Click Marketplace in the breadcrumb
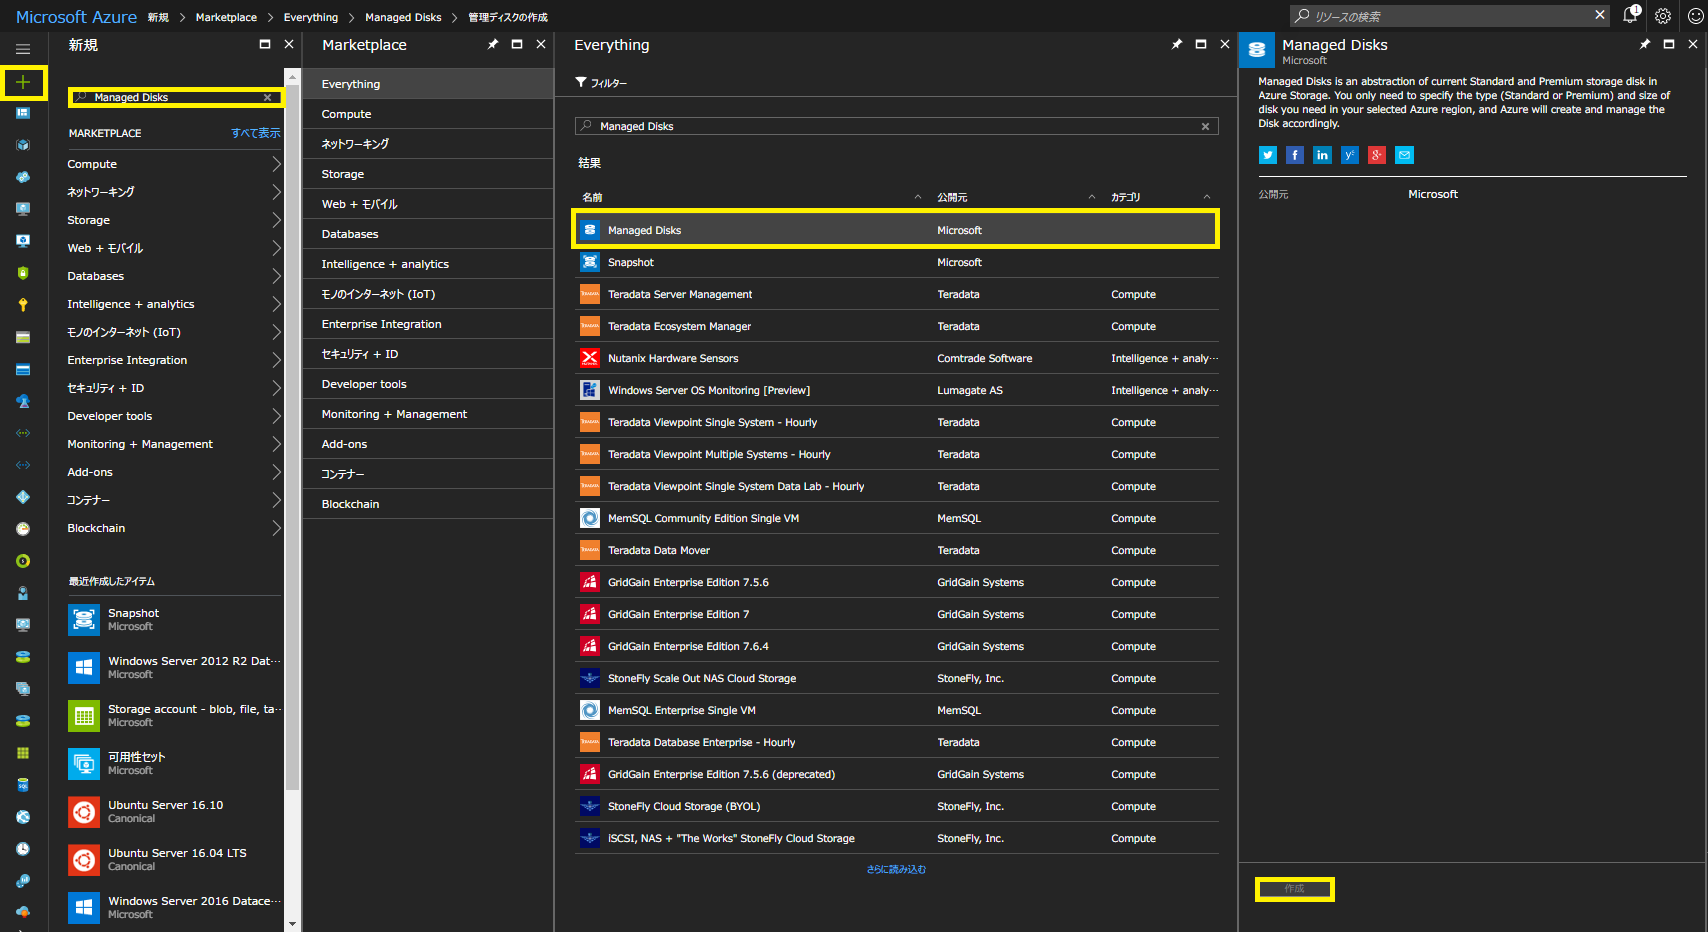1708x932 pixels. point(226,17)
